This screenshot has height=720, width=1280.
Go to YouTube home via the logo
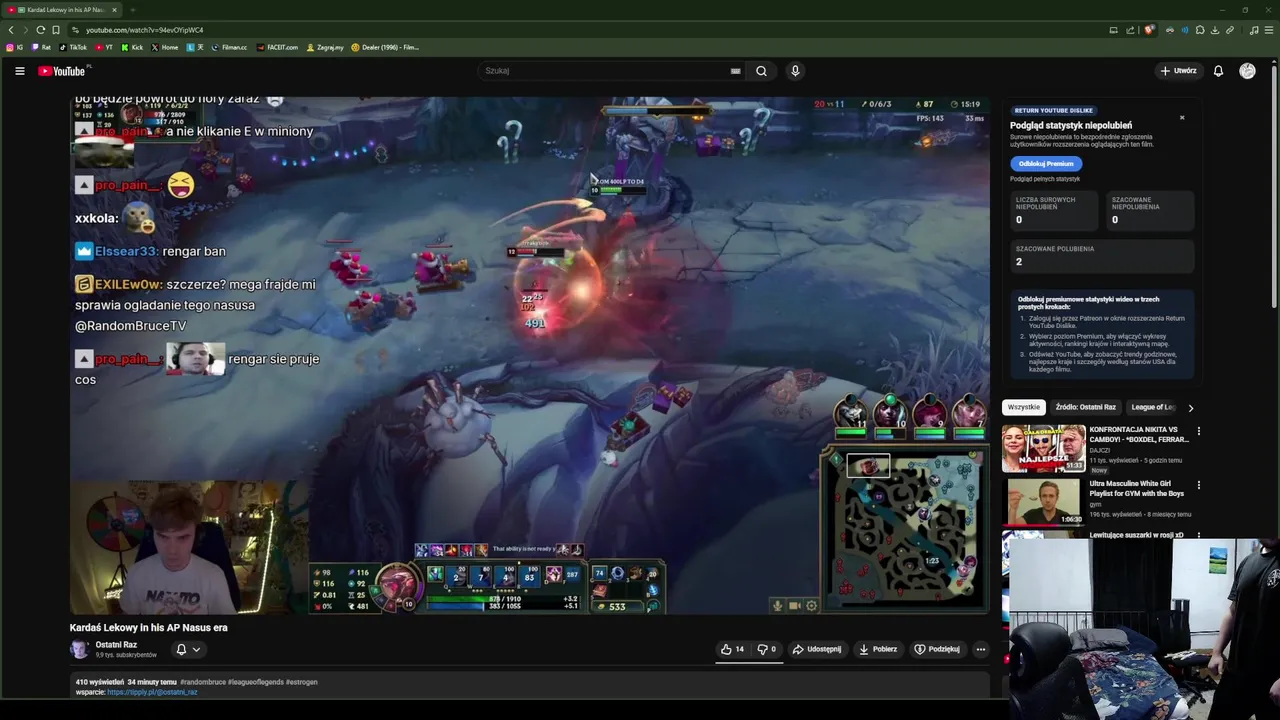point(62,71)
